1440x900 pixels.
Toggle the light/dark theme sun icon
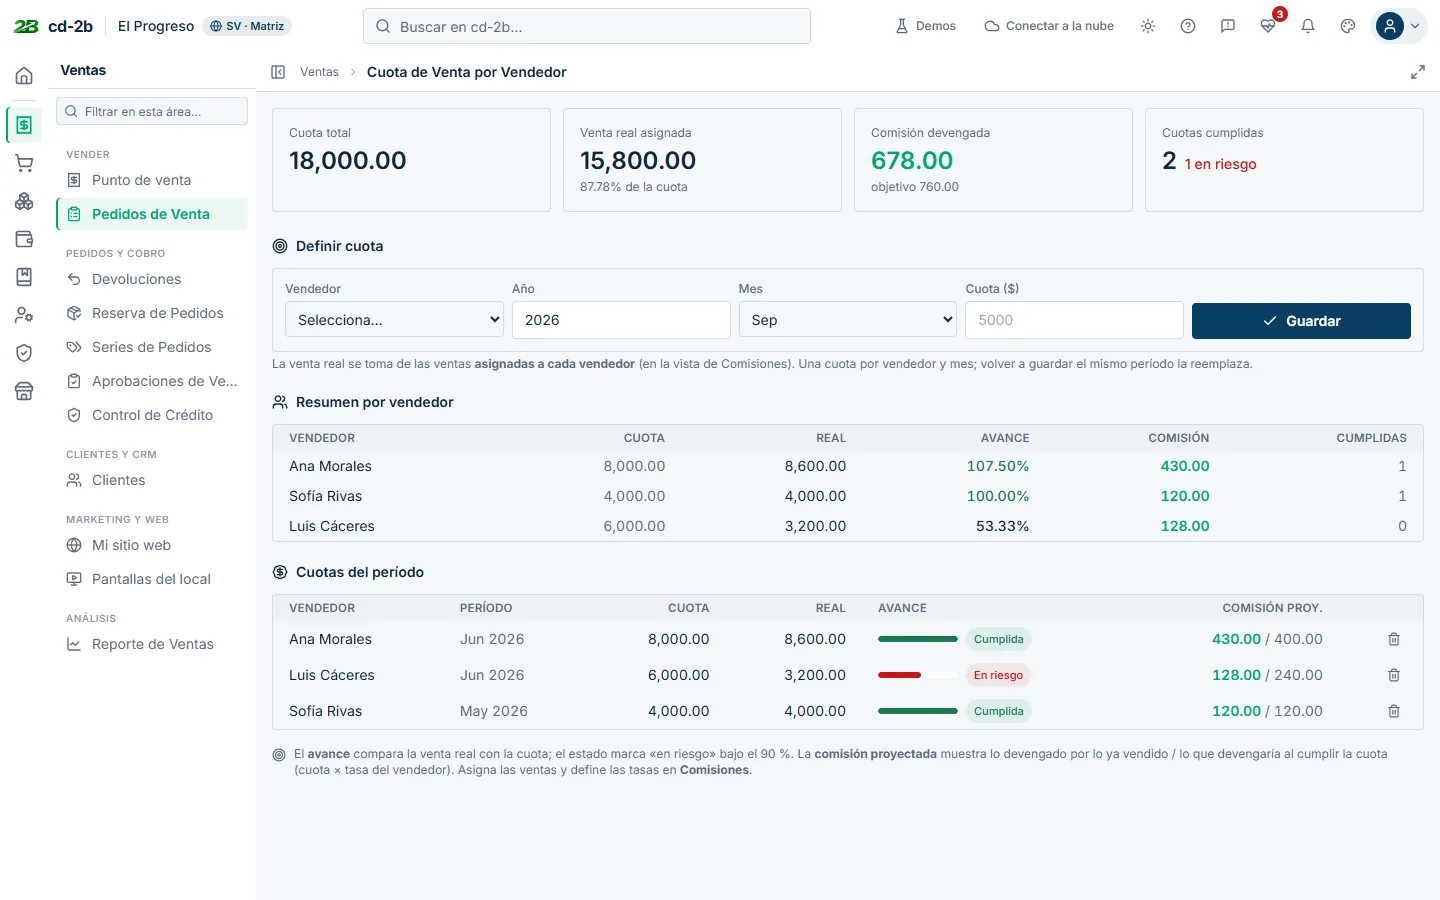(x=1148, y=26)
